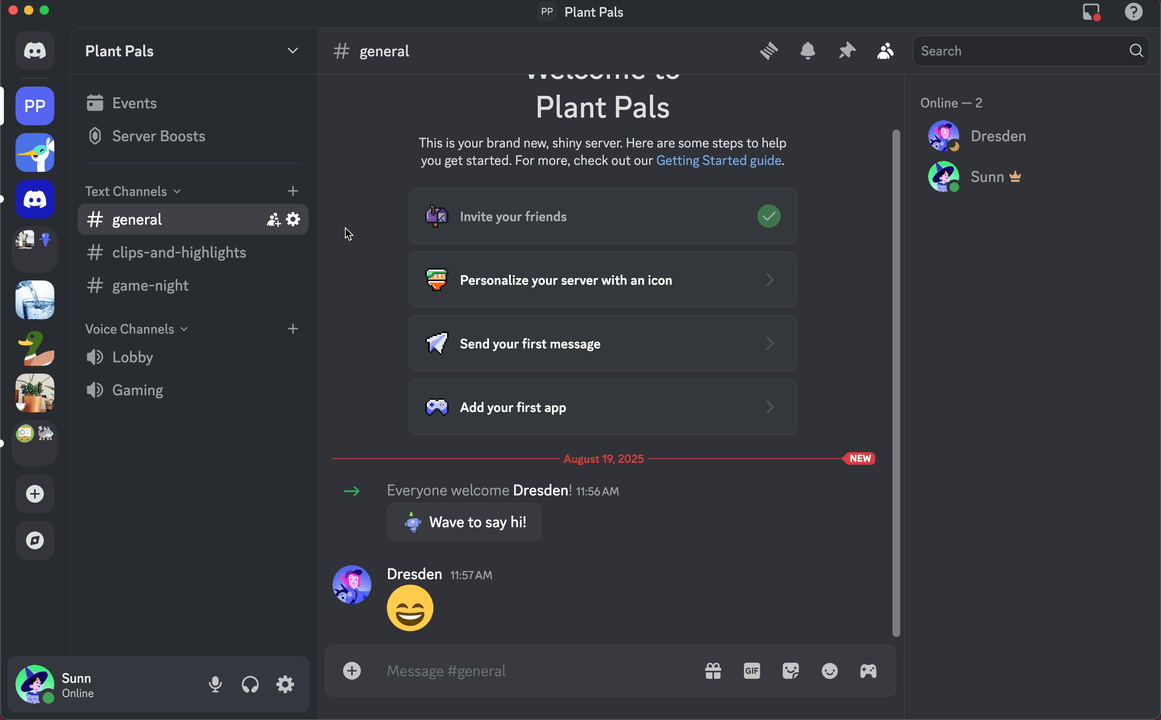Expand Plant Pals server dropdown menu
The image size is (1161, 720).
[x=292, y=51]
